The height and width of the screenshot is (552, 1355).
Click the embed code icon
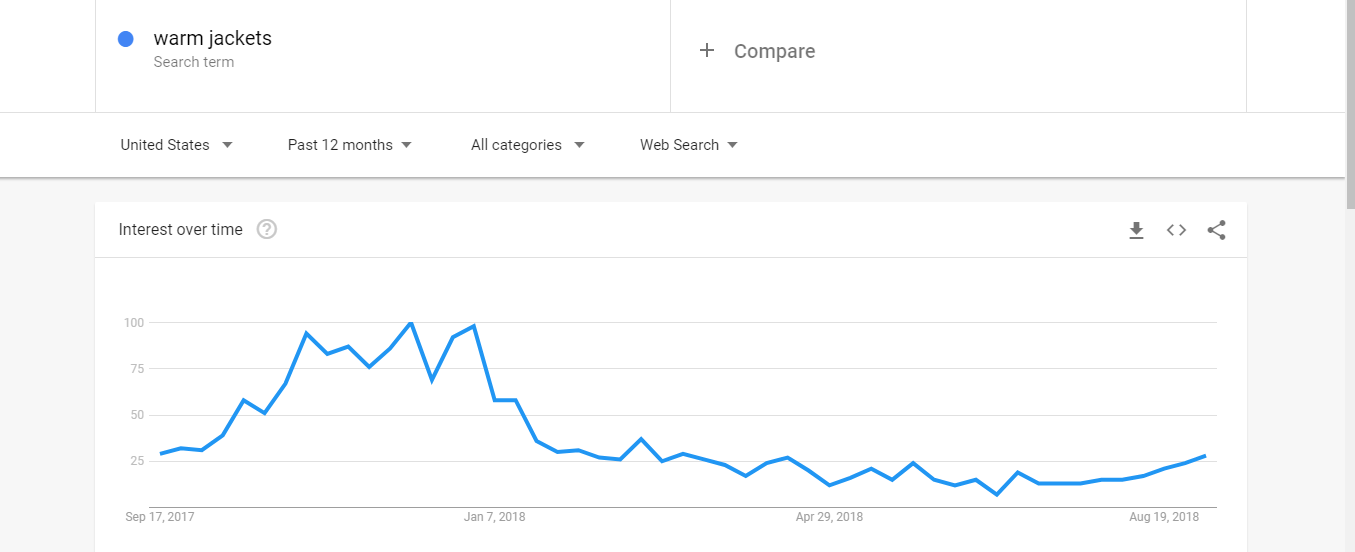(1176, 230)
